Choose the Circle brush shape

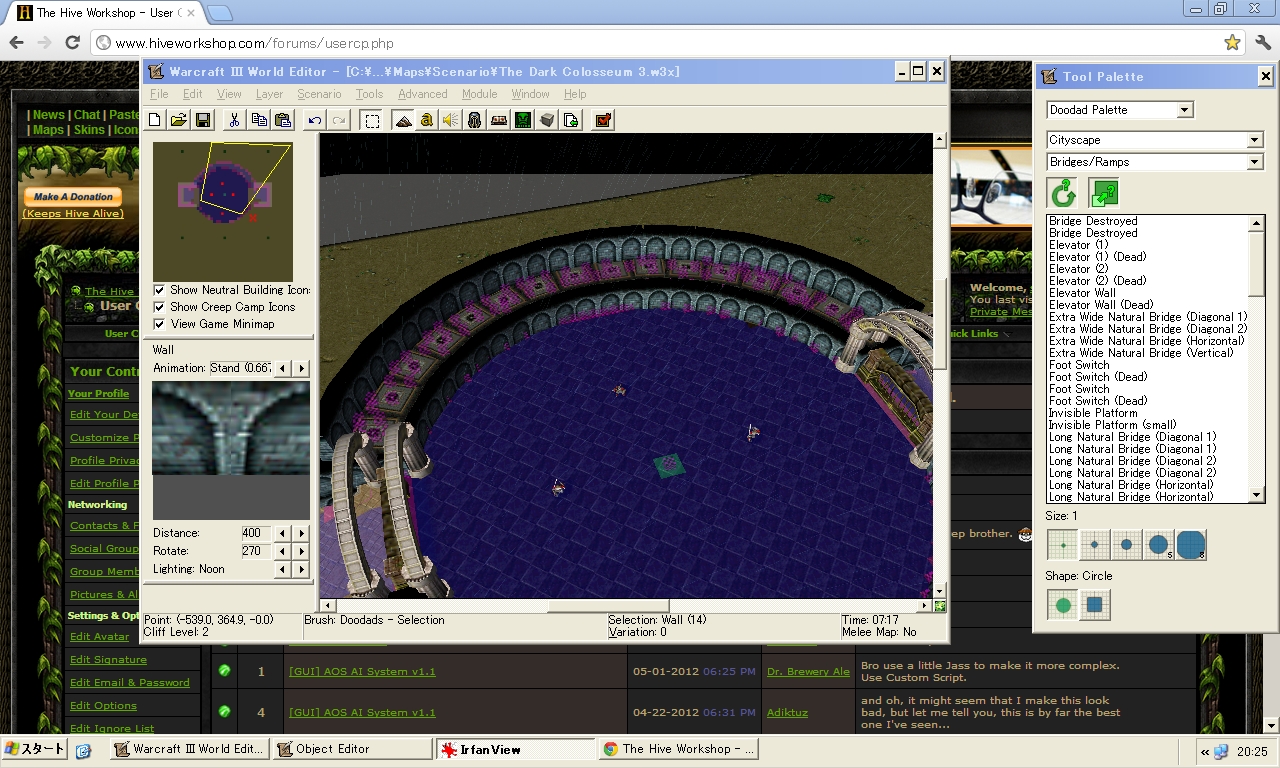pos(1063,605)
